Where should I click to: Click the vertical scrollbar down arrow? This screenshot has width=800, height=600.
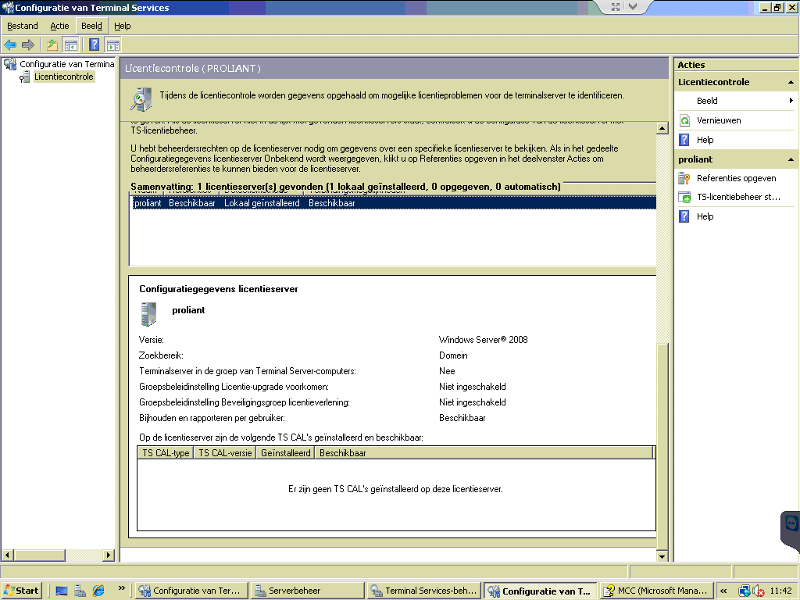click(661, 557)
